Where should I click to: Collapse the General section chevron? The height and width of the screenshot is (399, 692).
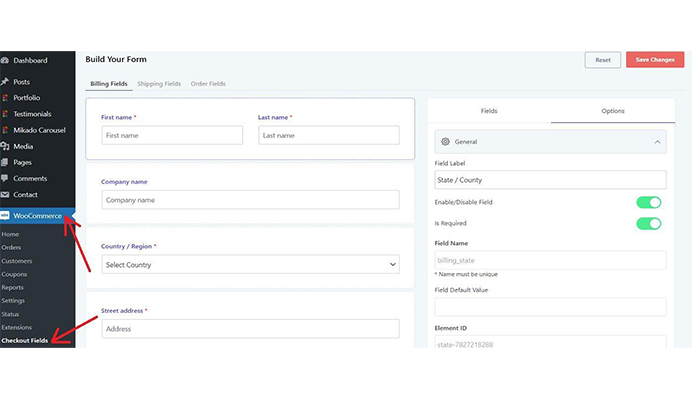[657, 142]
